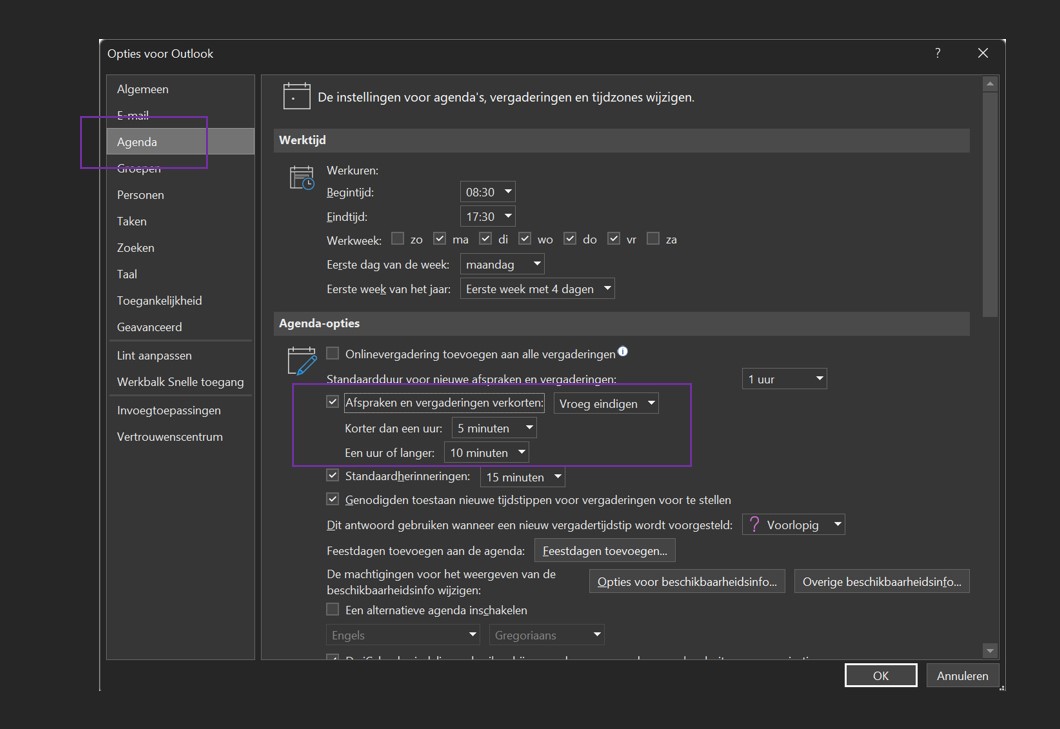Open Eerste week van het jaar dropdown

pyautogui.click(x=537, y=289)
